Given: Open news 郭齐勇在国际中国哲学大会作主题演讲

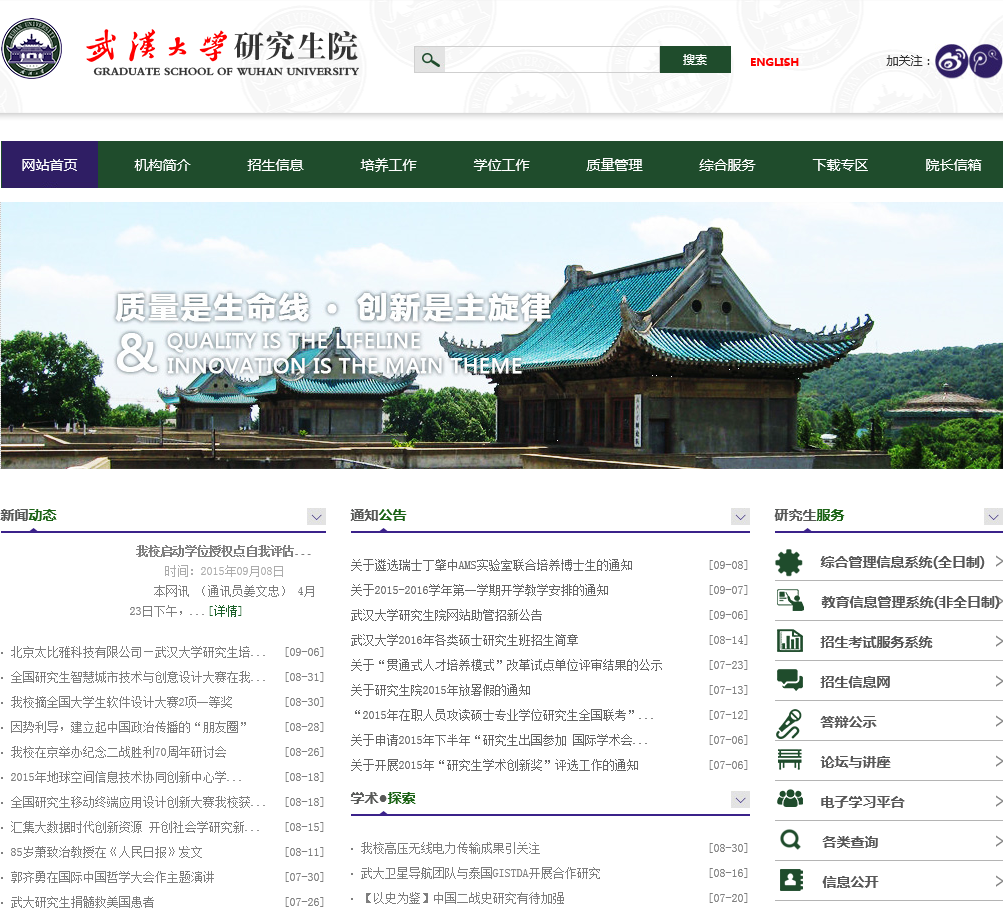Looking at the screenshot, I should point(113,877).
